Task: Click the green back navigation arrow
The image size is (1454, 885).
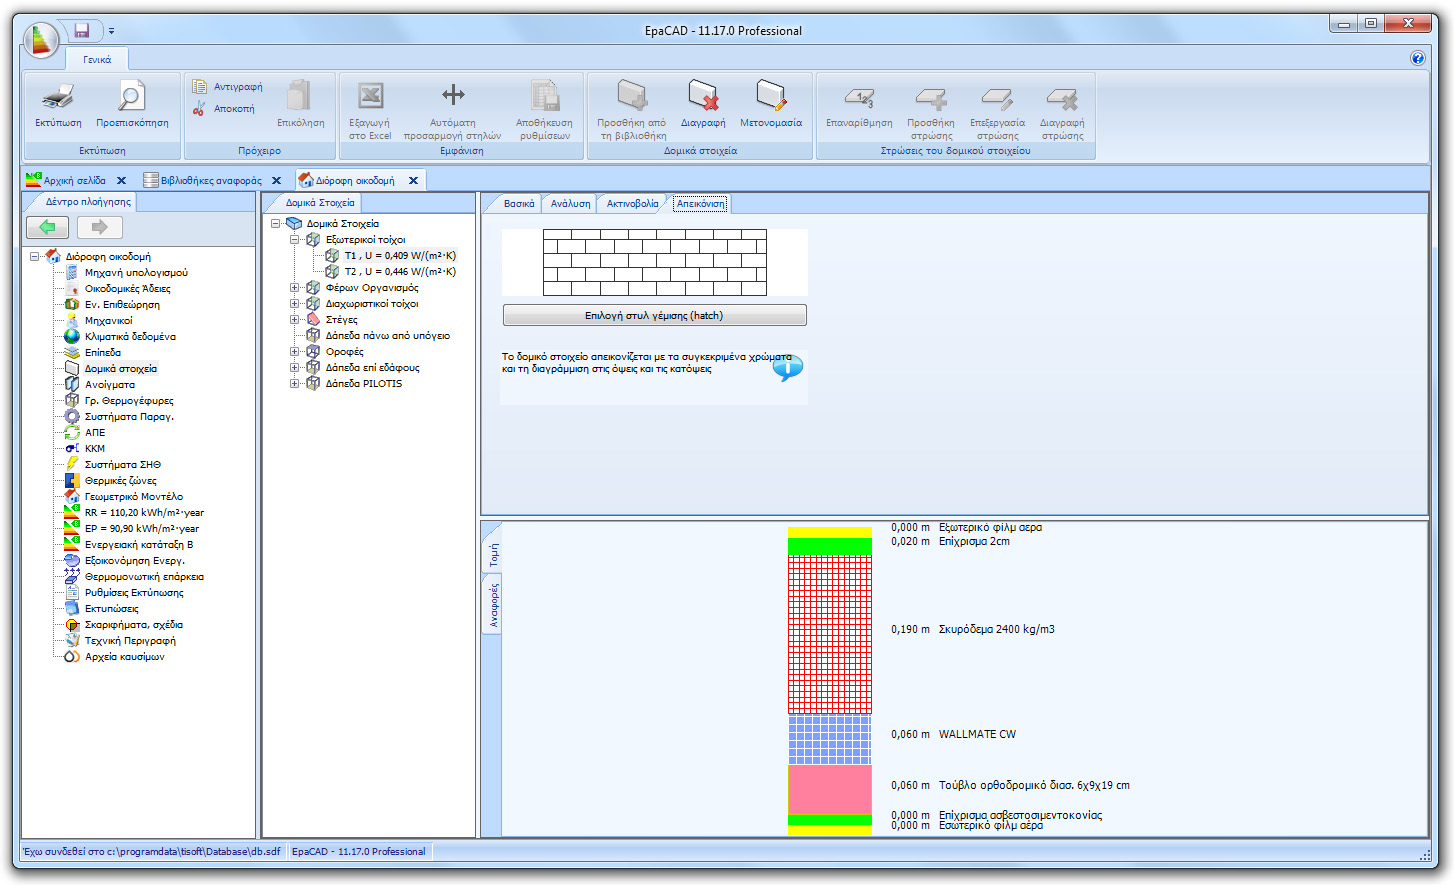Action: click(46, 227)
